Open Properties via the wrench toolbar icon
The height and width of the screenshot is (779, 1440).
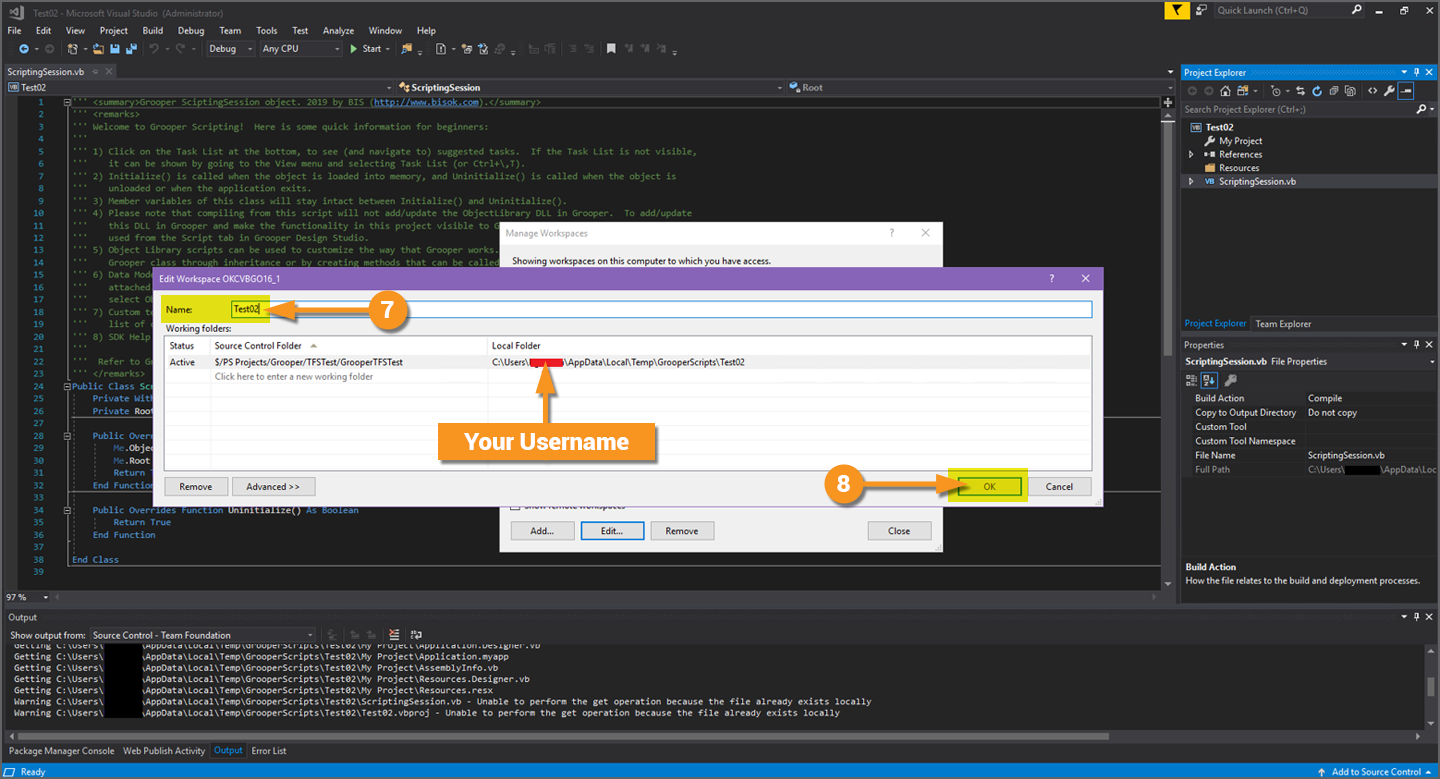click(1389, 91)
